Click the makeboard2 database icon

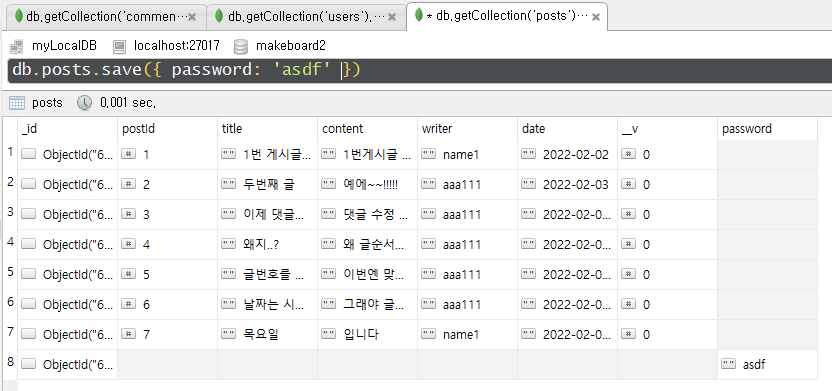point(241,46)
